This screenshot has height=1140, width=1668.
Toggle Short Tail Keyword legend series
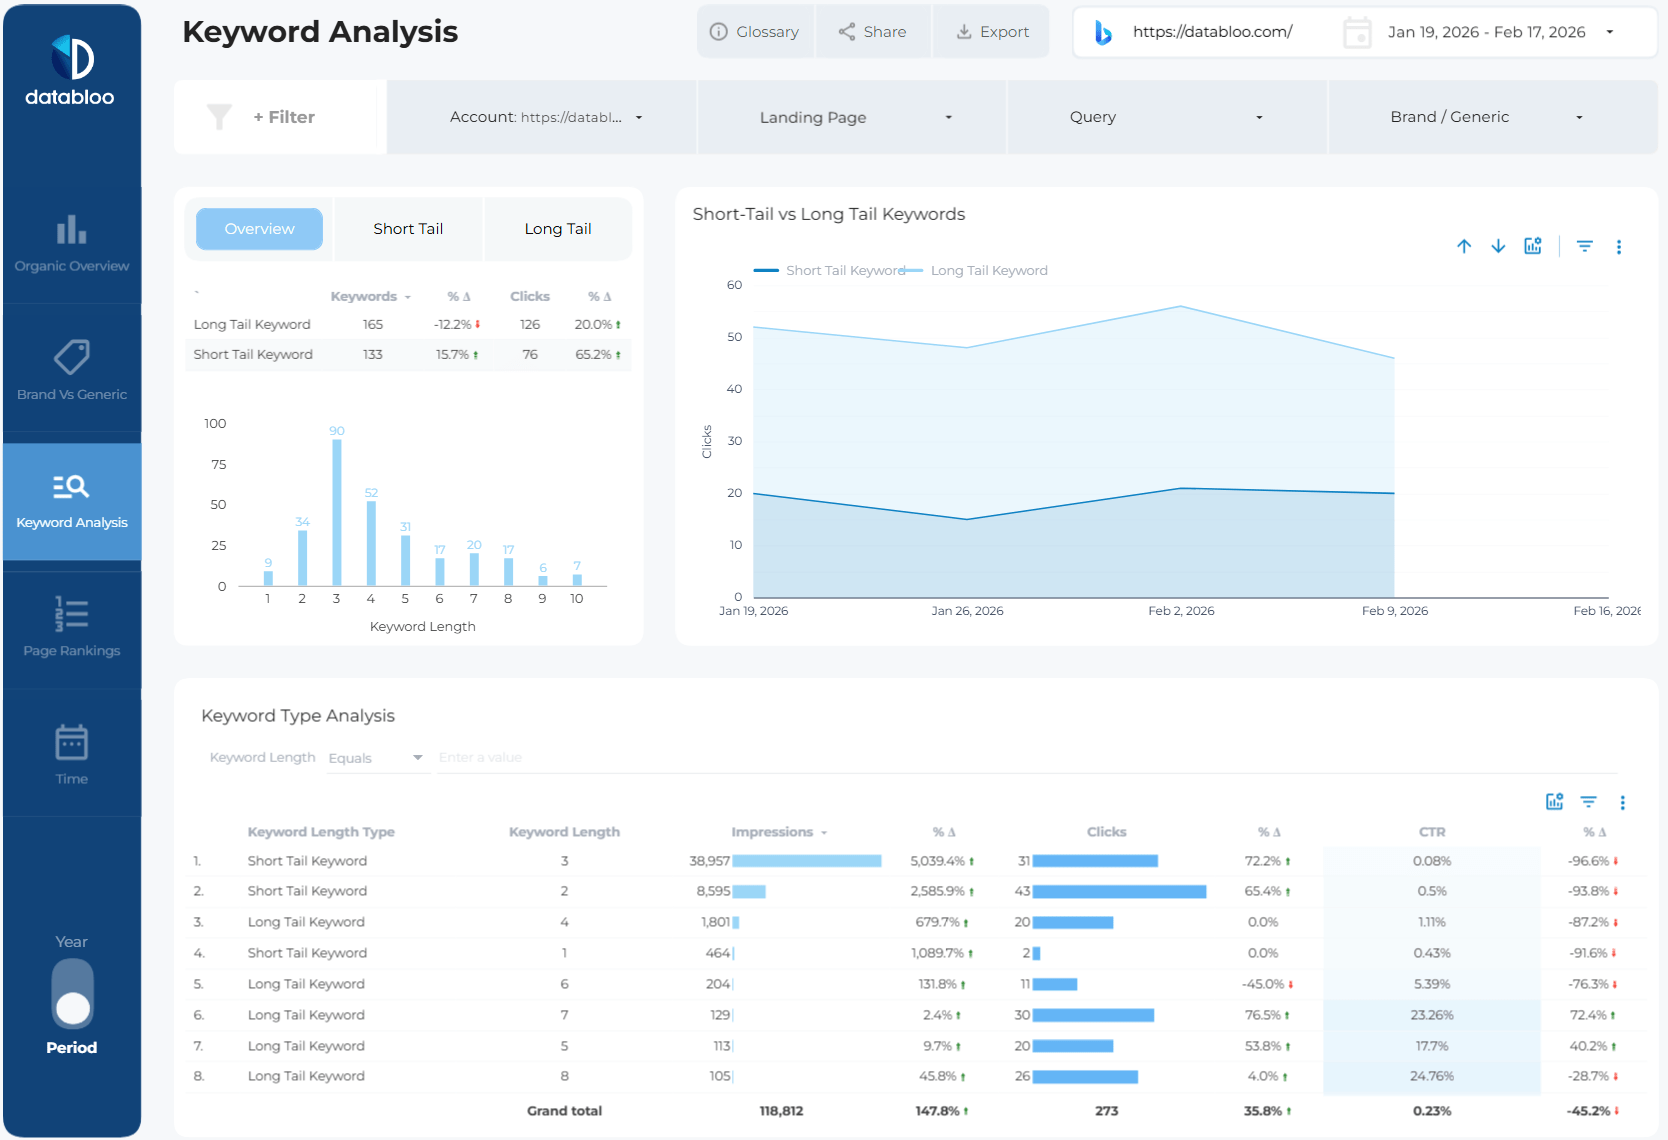click(830, 270)
